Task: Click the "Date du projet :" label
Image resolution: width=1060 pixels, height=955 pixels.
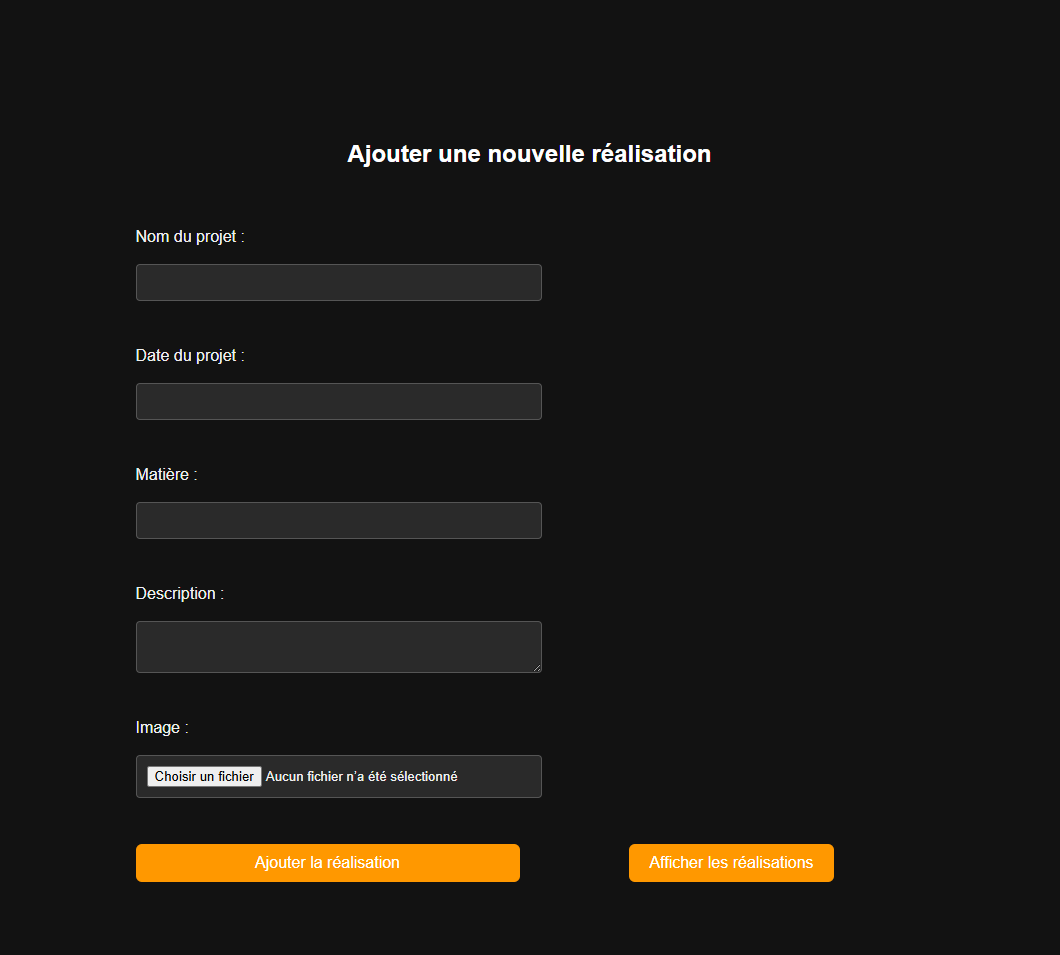Action: 190,356
